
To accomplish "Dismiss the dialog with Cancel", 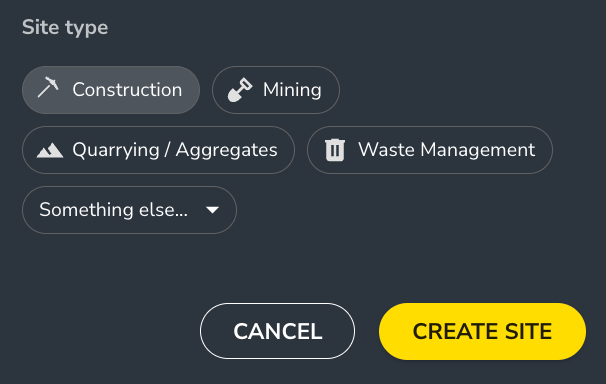I will click(x=277, y=331).
